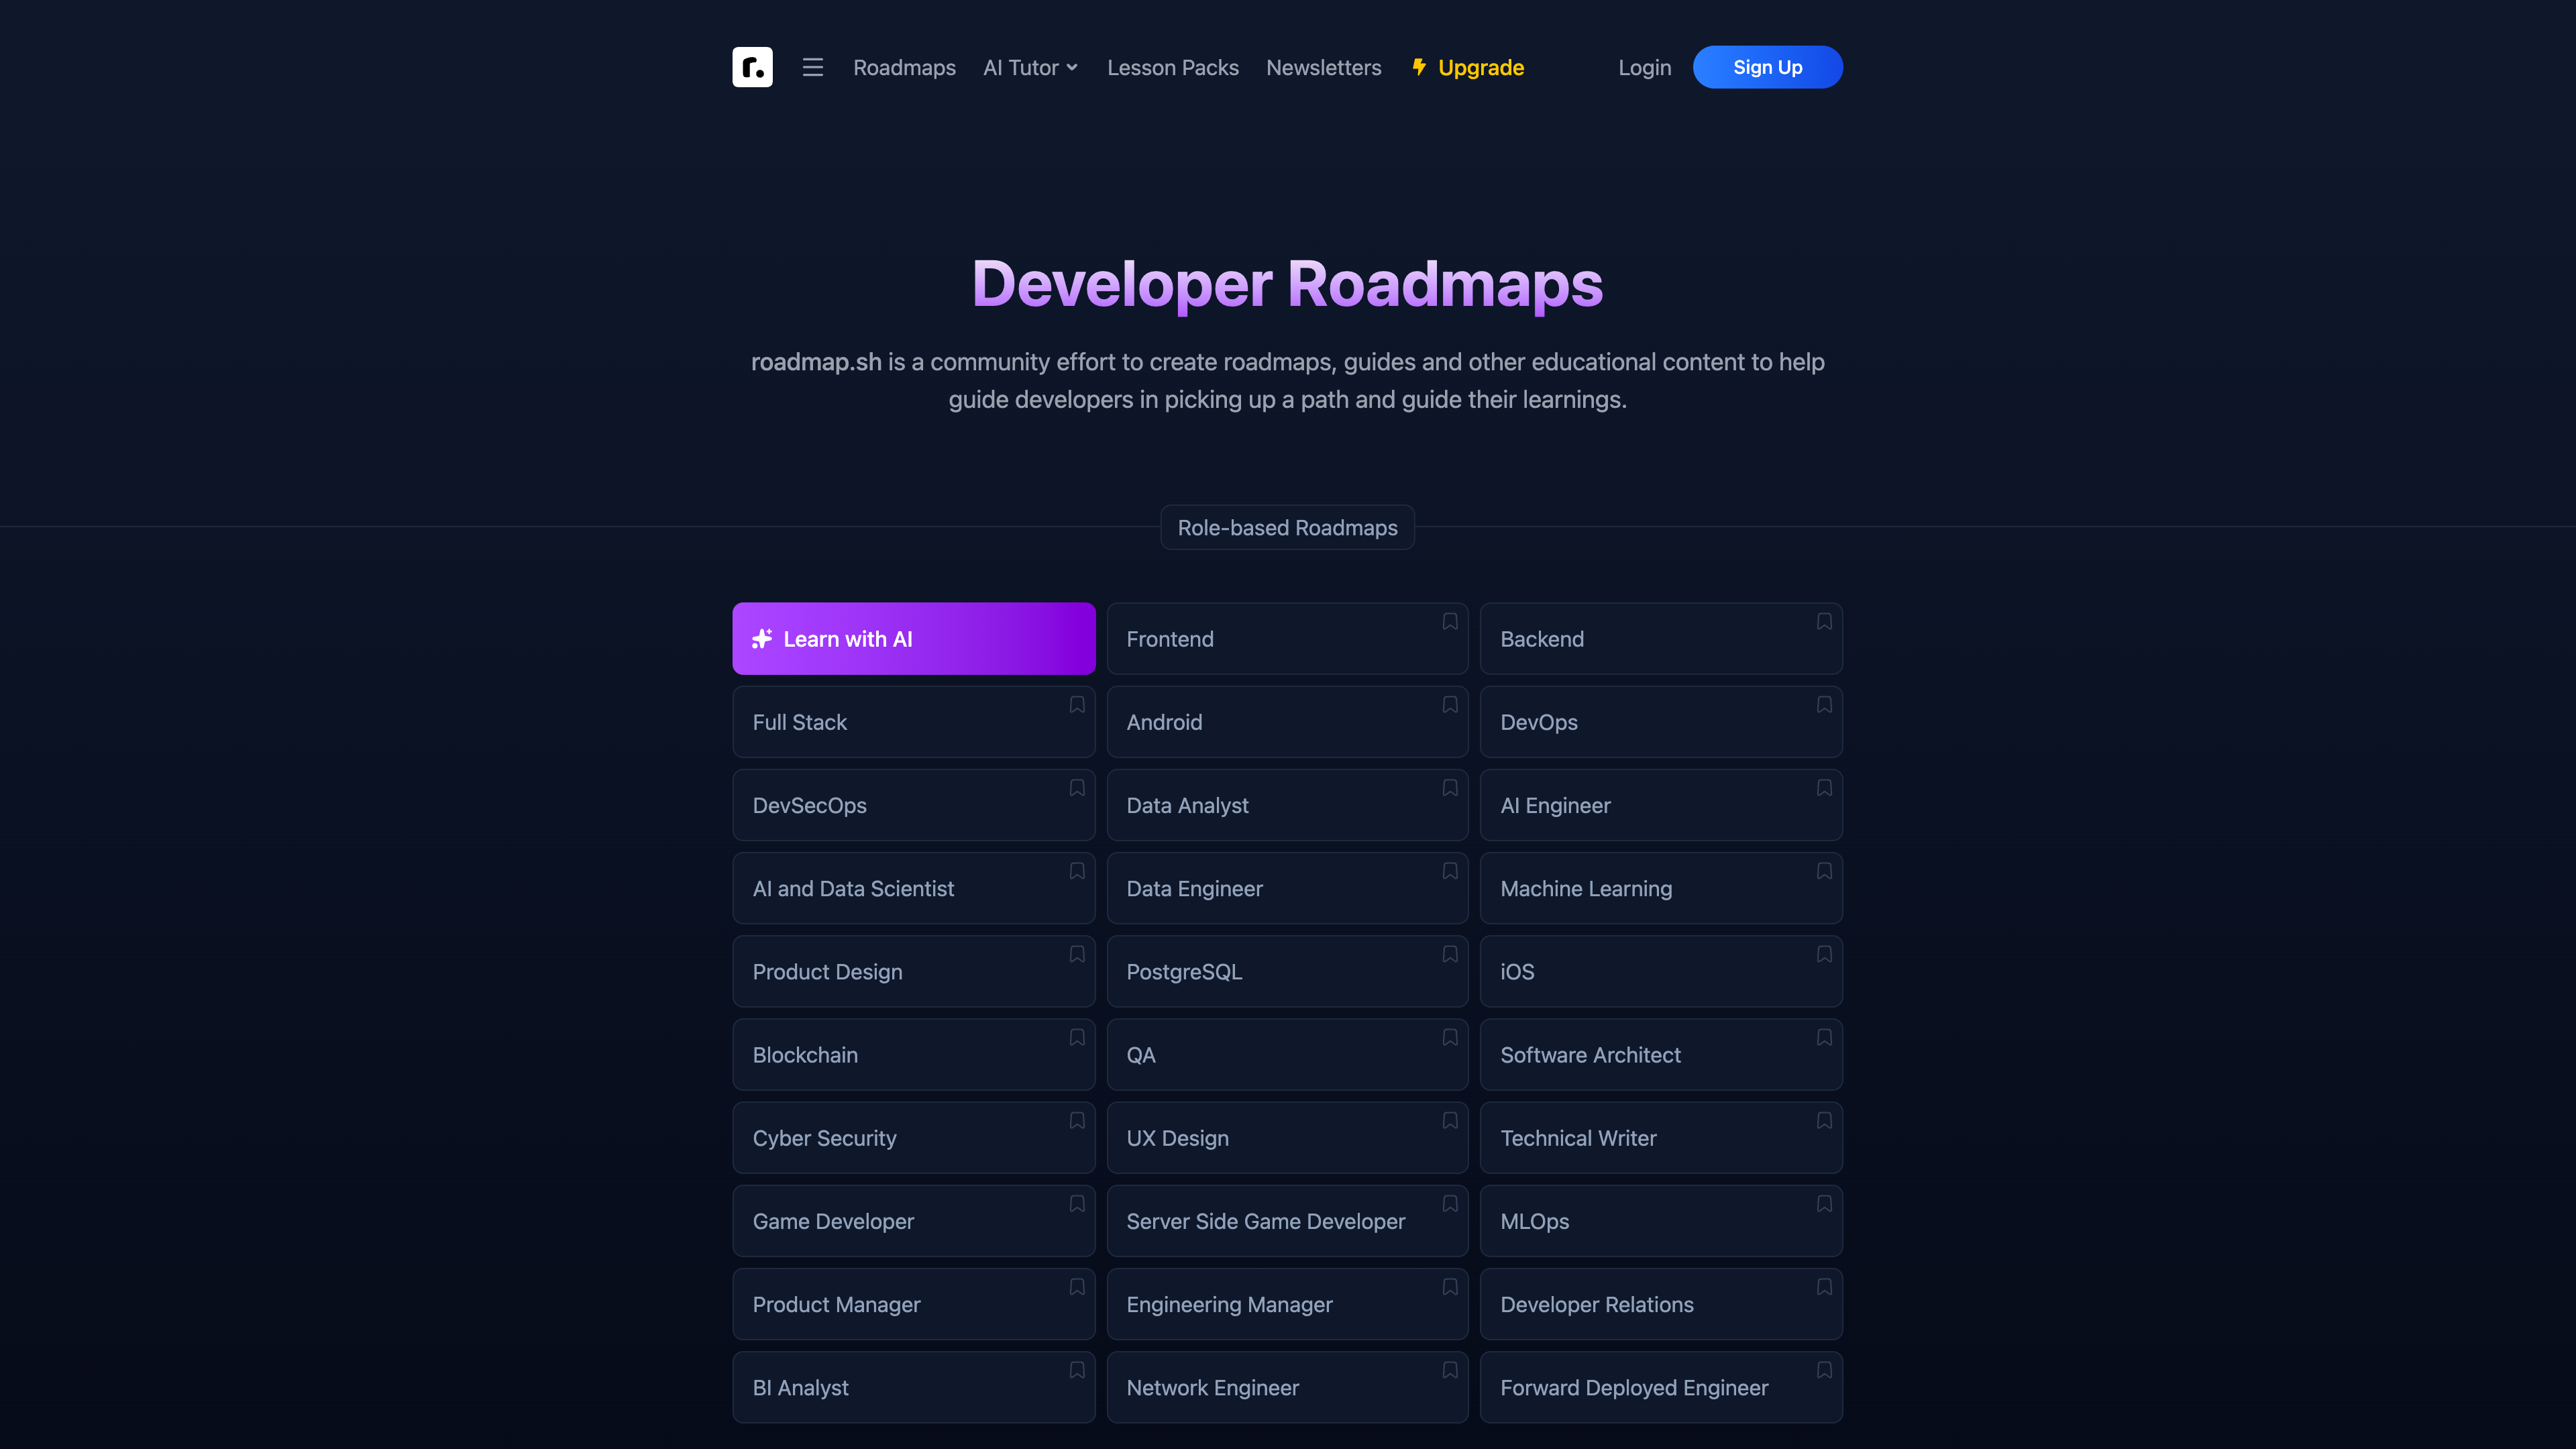
Task: Open the hamburger menu icon
Action: click(813, 67)
